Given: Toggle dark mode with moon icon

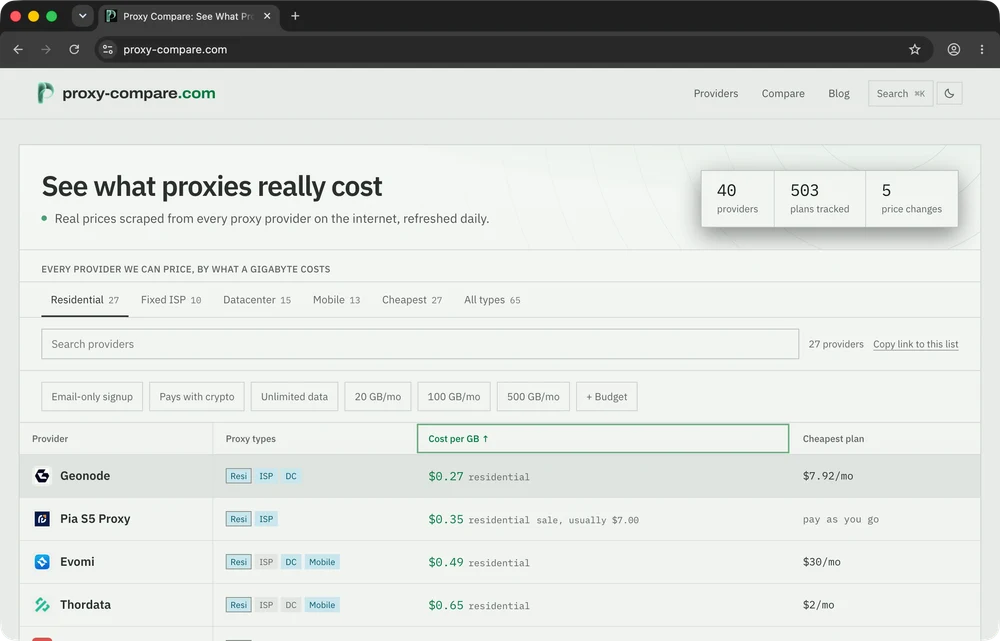Looking at the screenshot, I should [949, 93].
